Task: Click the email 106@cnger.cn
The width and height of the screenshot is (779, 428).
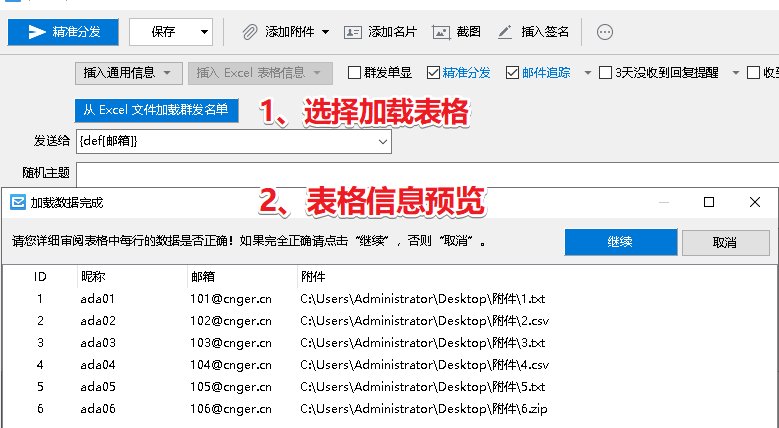Action: [x=231, y=409]
